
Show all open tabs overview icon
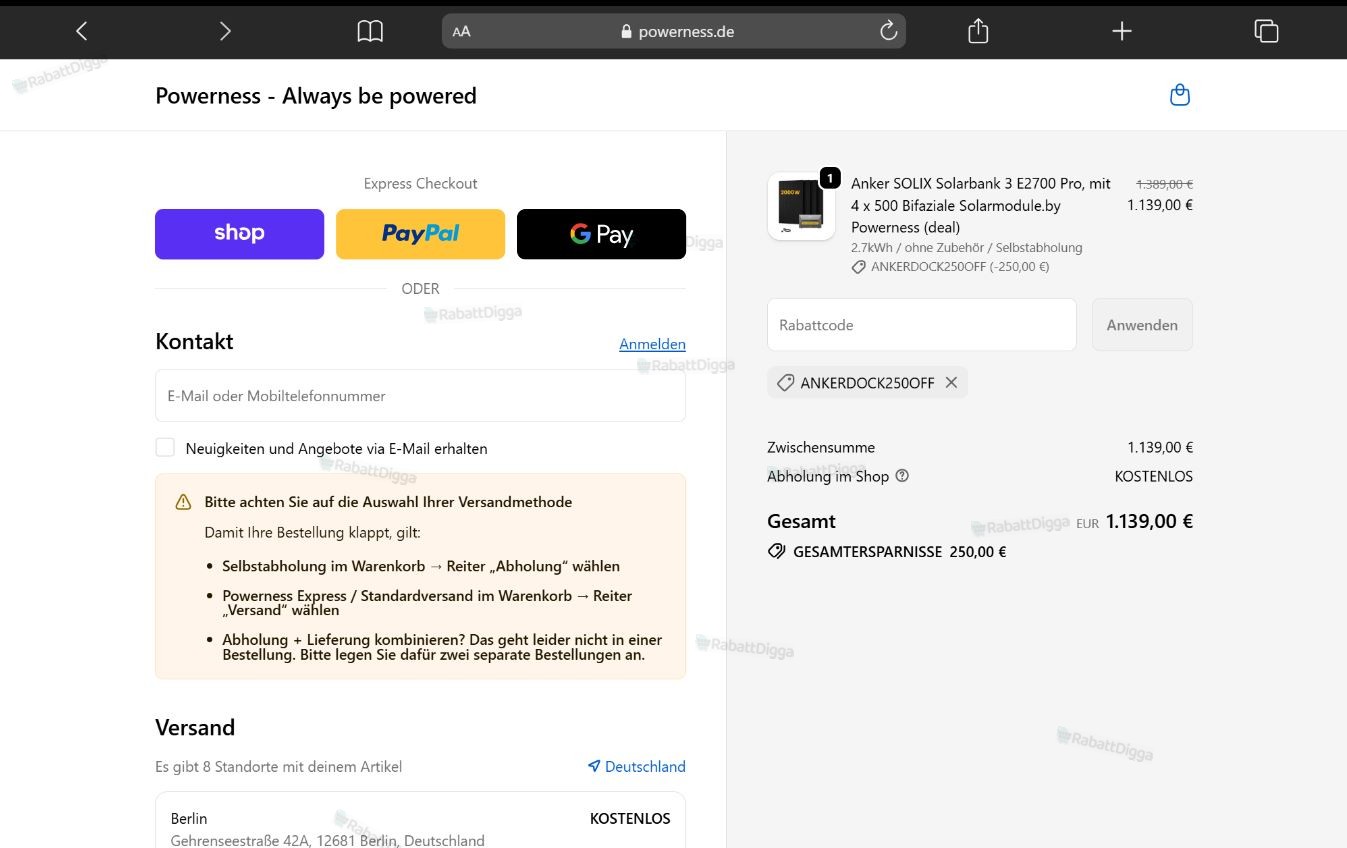point(1266,31)
